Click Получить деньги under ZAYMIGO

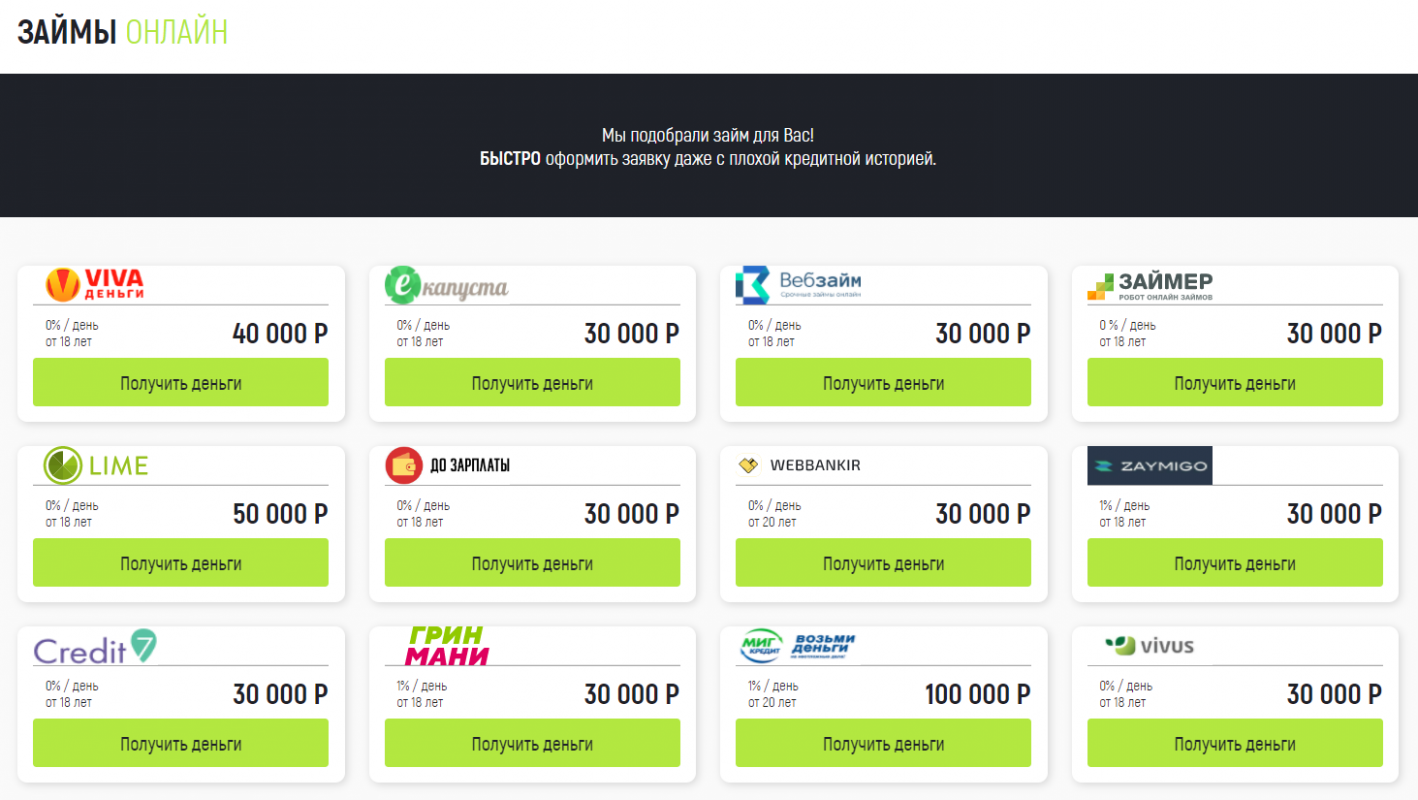click(1235, 563)
